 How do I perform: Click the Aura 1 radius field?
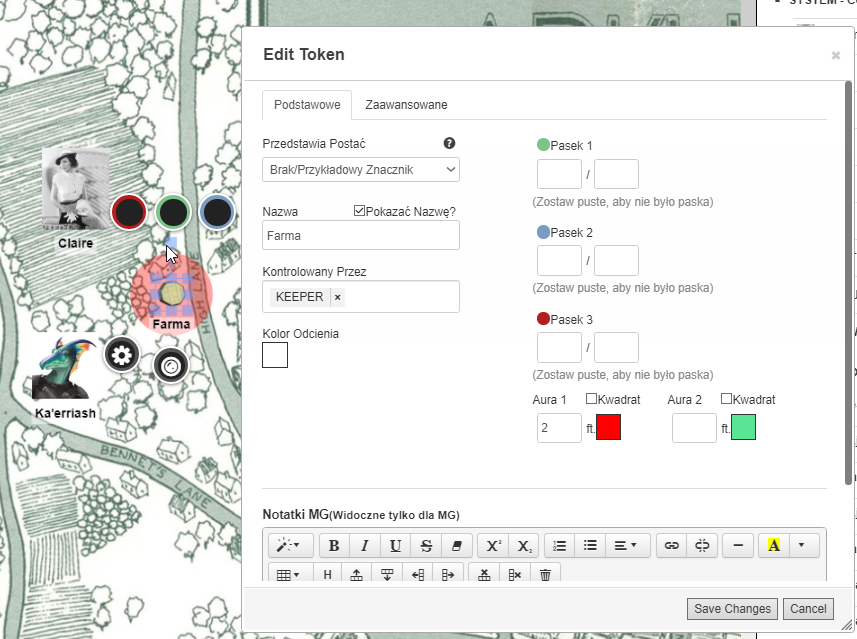click(x=559, y=427)
